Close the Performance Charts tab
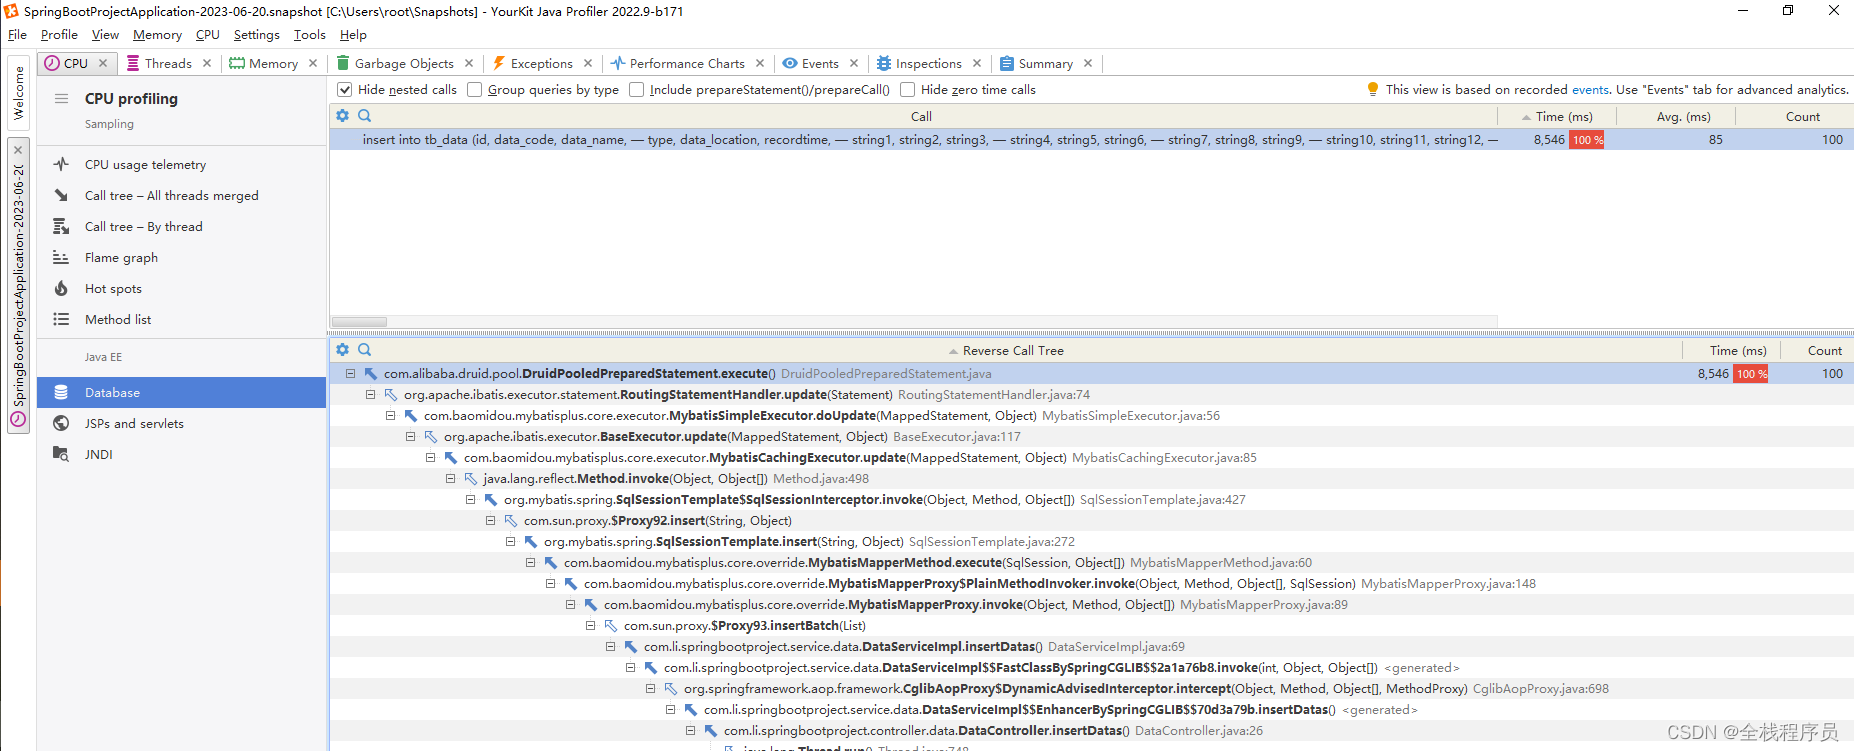 (x=760, y=63)
